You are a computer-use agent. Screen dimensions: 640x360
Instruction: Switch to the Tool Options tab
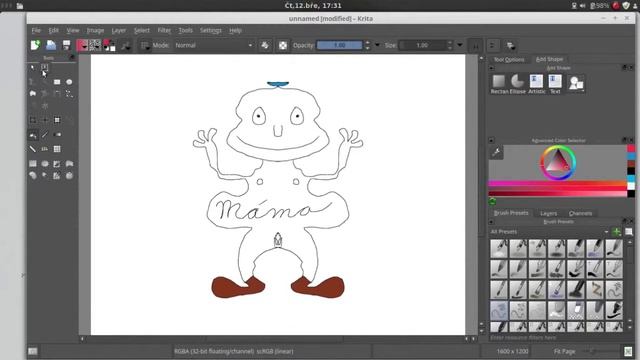[509, 60]
